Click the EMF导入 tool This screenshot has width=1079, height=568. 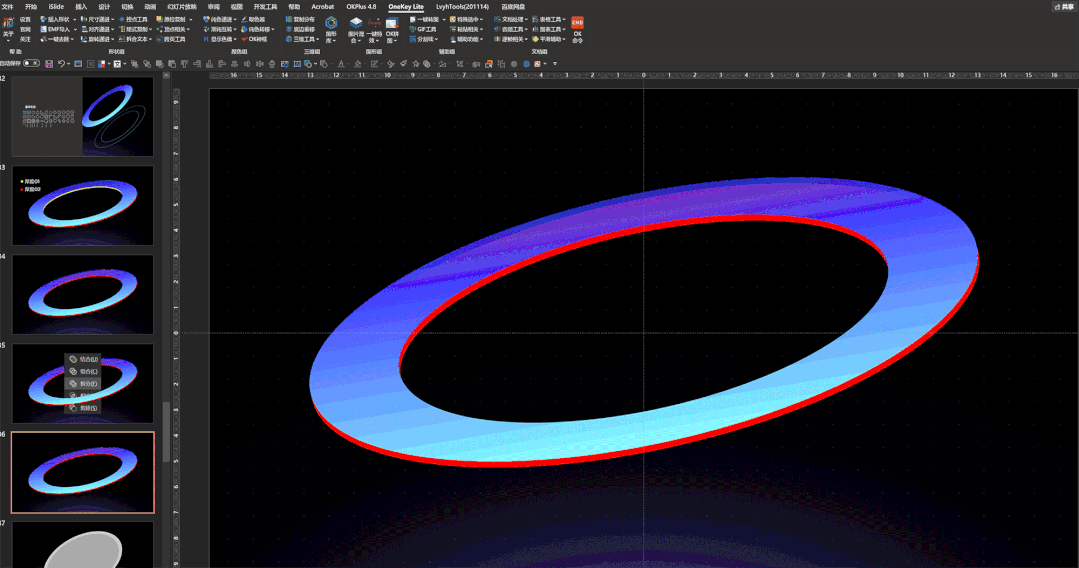click(x=55, y=30)
